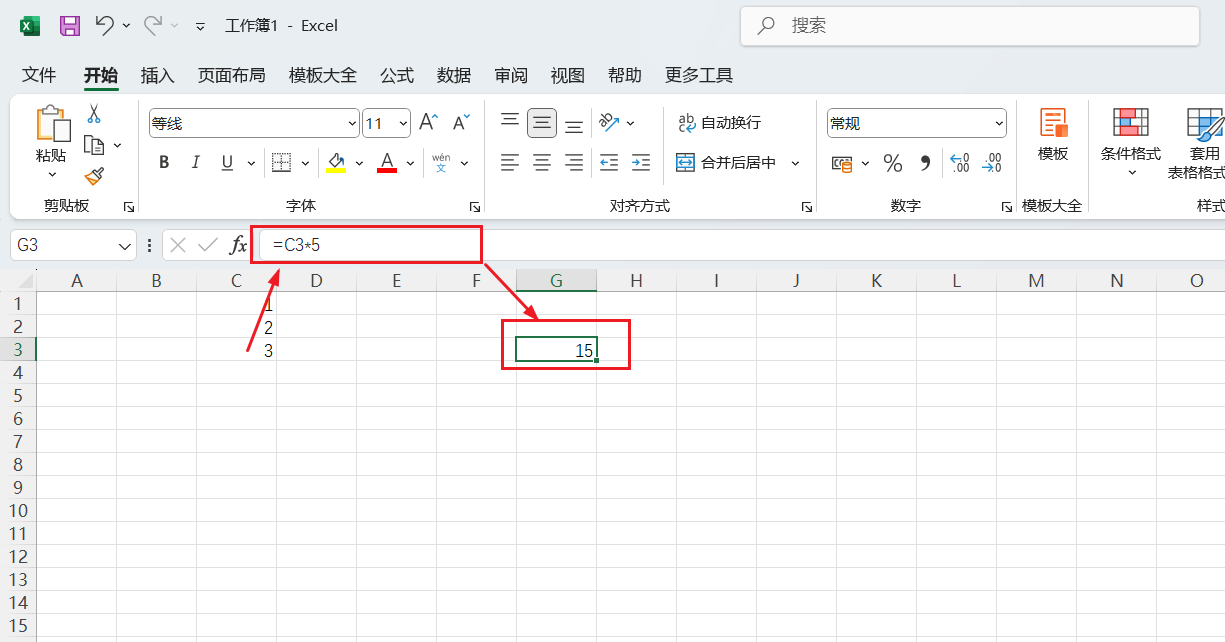Click the accounting number format icon
Image resolution: width=1225 pixels, height=642 pixels.
[843, 163]
